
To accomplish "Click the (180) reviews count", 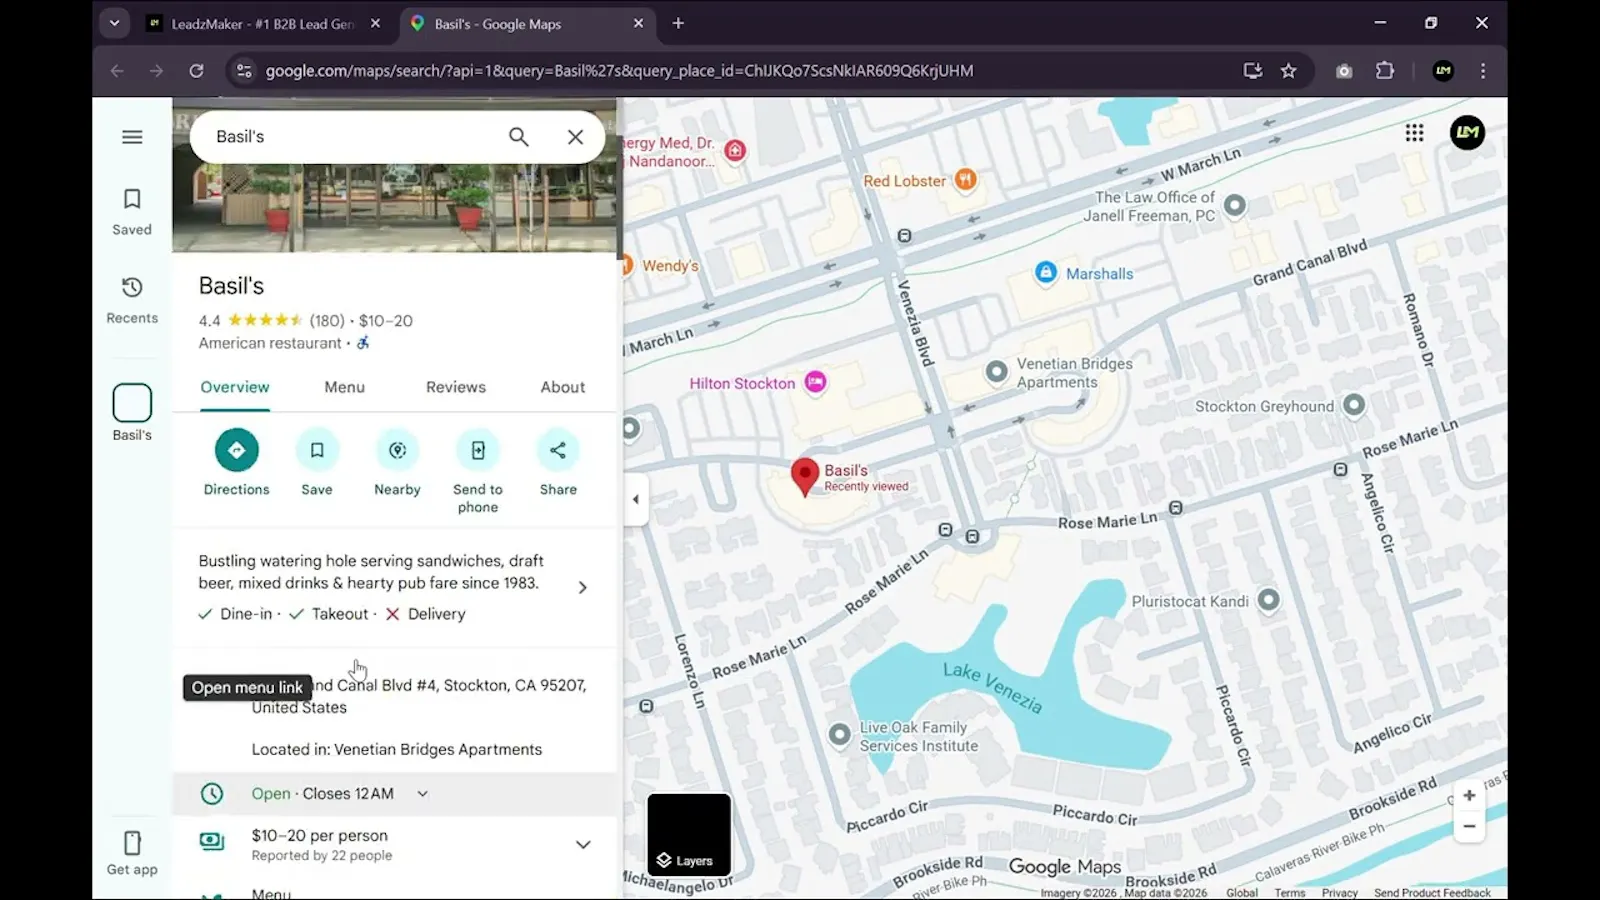I will 327,321.
